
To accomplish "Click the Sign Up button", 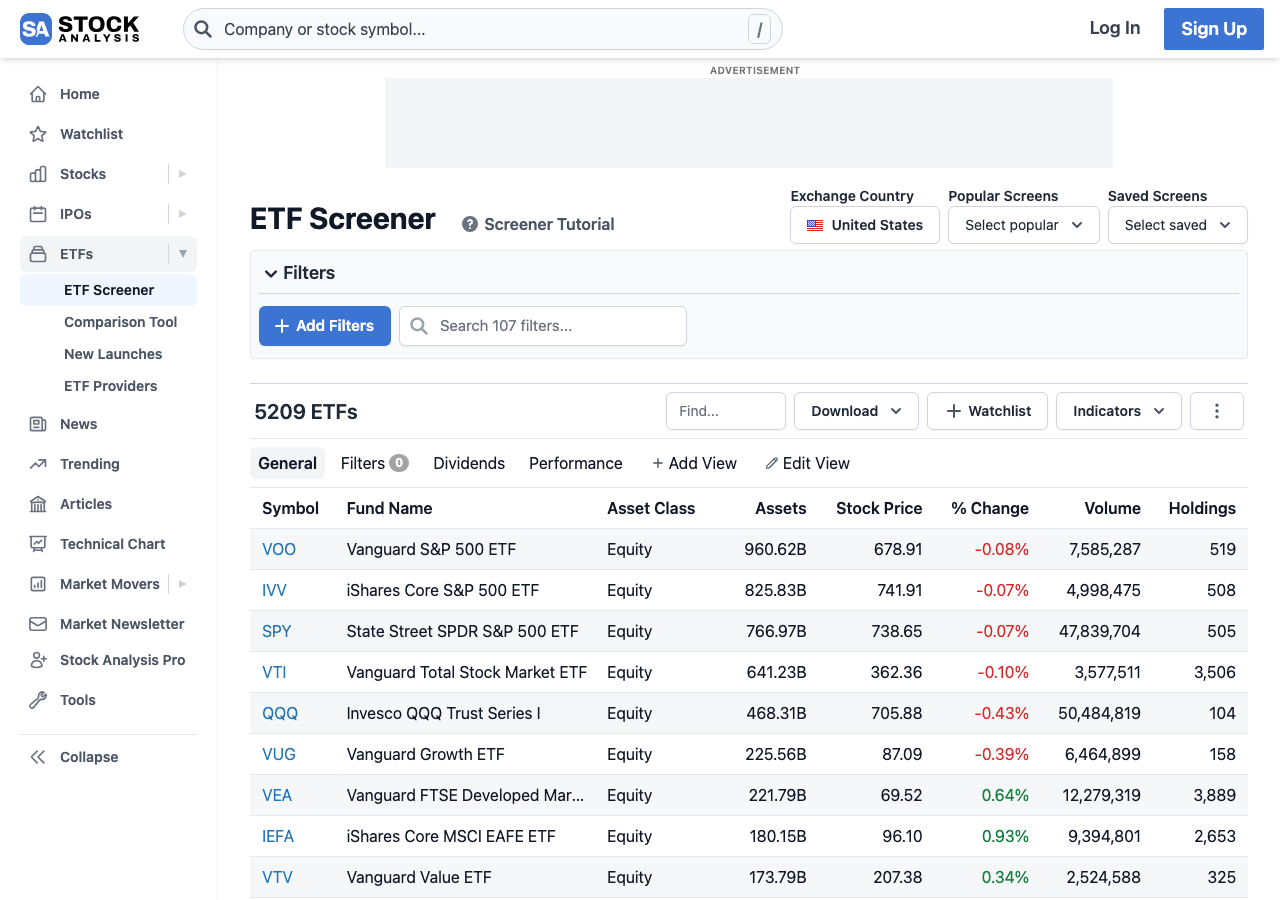I will pyautogui.click(x=1214, y=29).
